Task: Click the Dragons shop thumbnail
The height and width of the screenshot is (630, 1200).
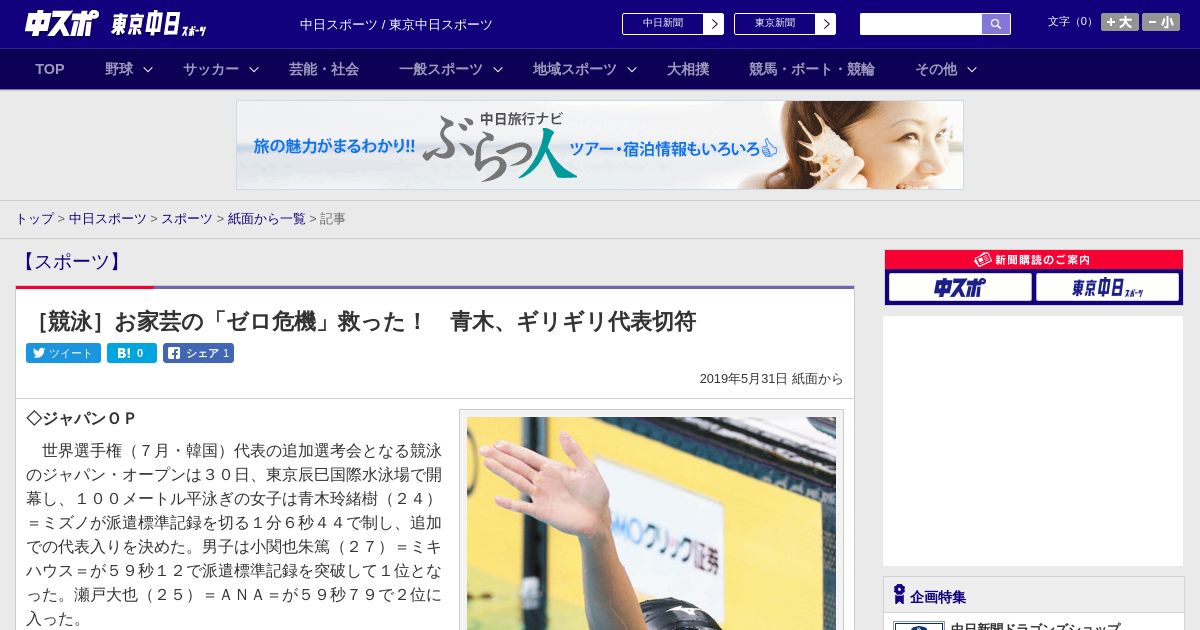Action: coord(919,626)
